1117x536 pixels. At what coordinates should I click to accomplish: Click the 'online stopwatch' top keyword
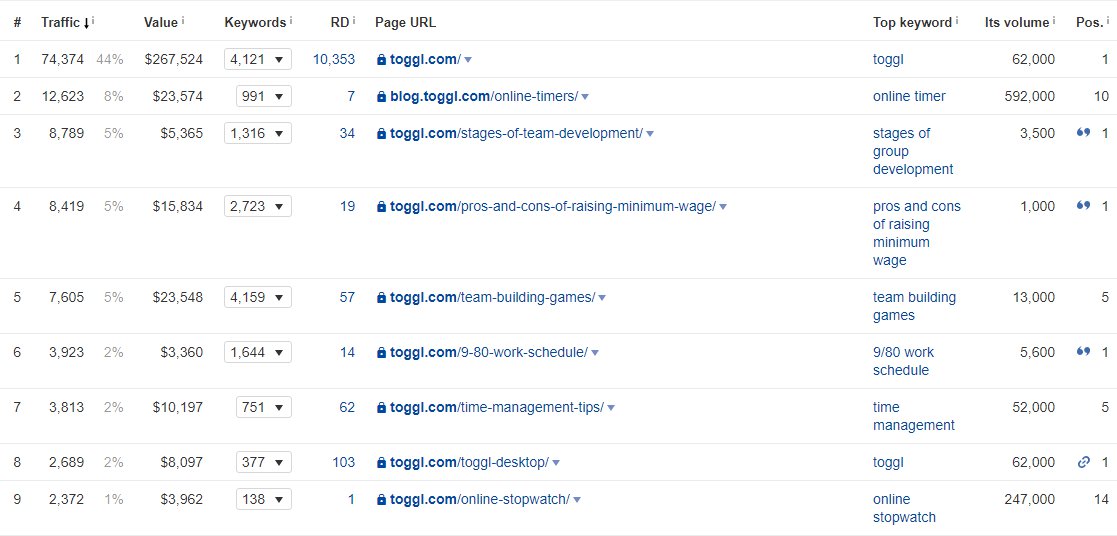(x=904, y=508)
